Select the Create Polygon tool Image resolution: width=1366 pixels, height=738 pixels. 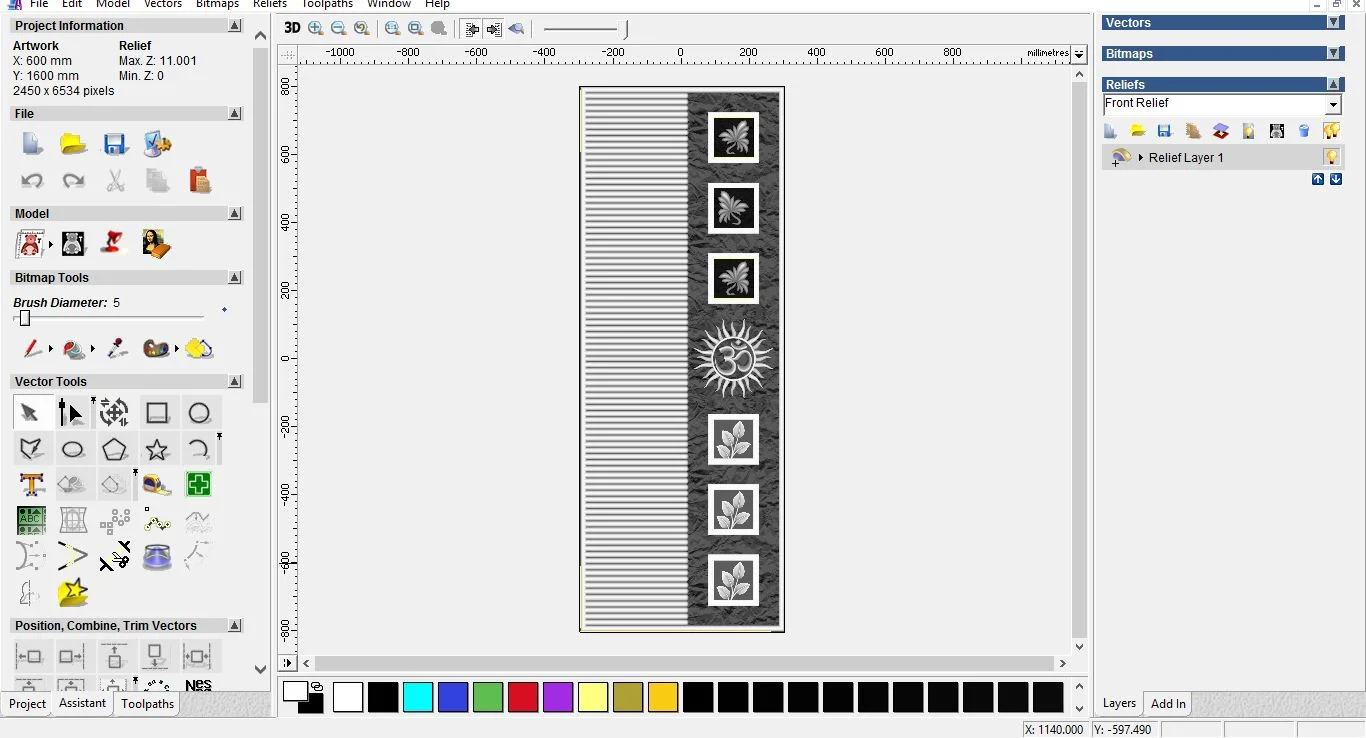[x=115, y=449]
